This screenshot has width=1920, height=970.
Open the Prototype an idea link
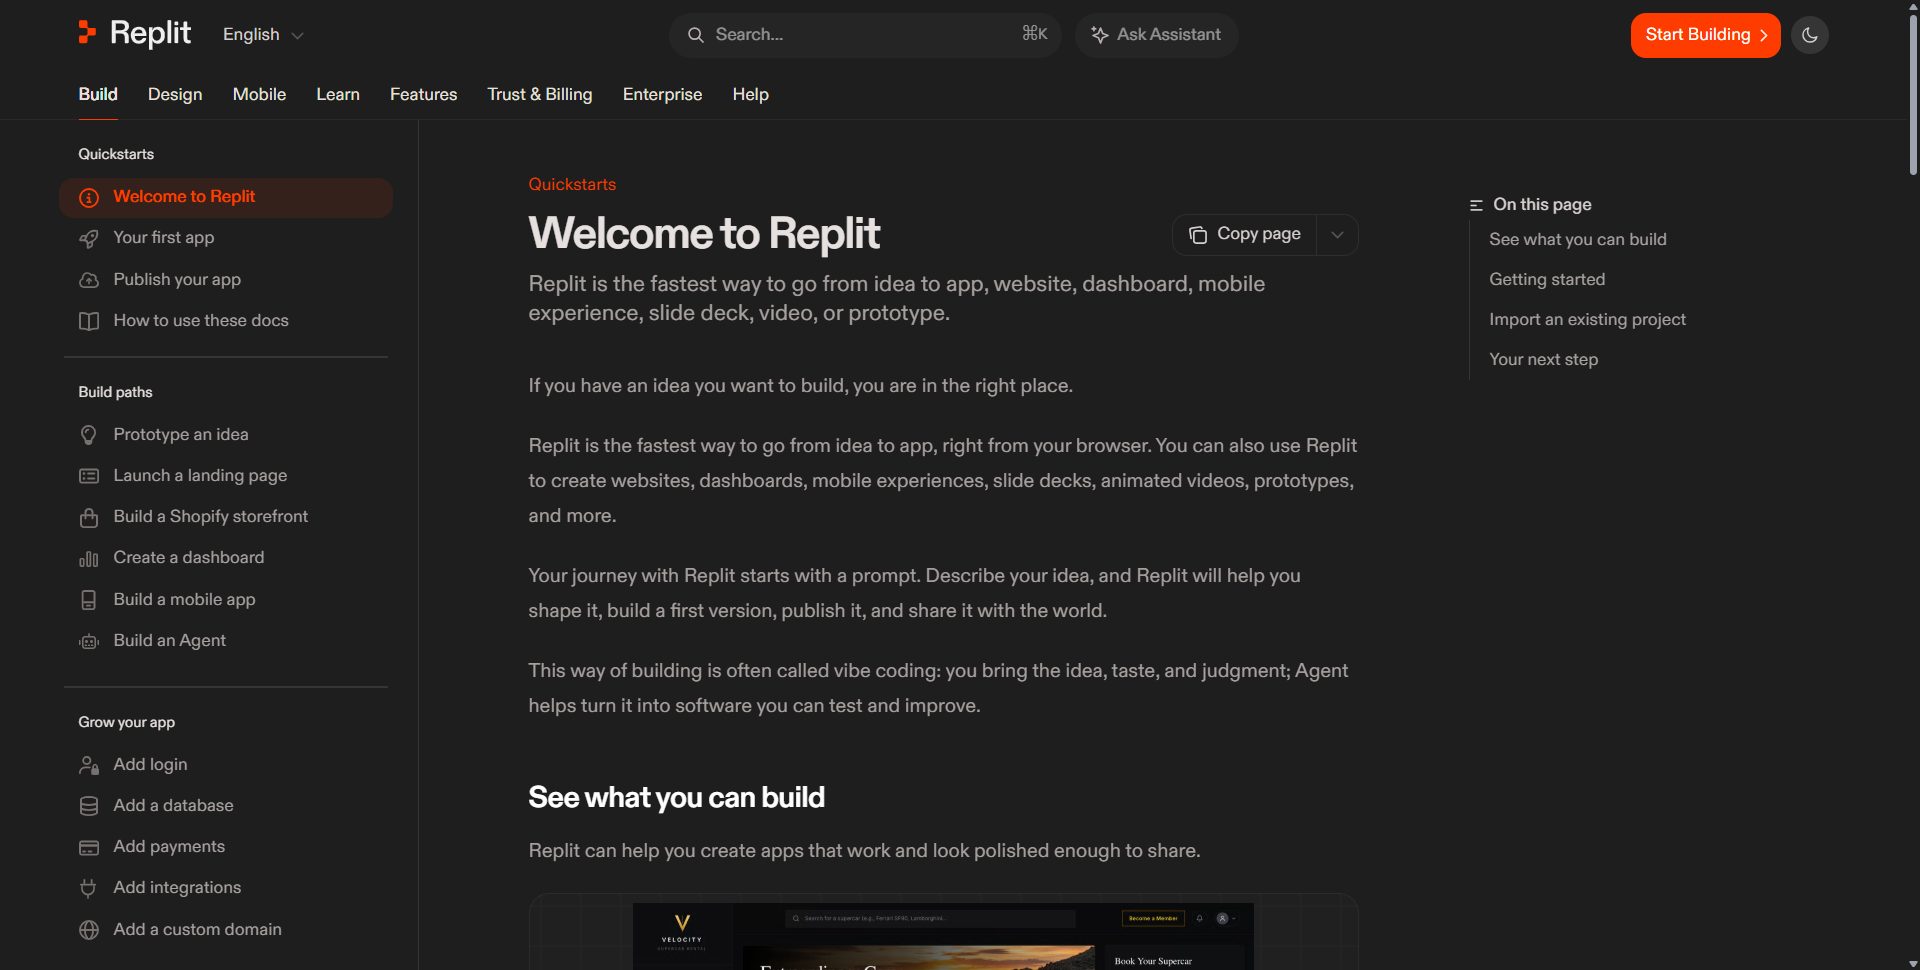[x=181, y=435]
